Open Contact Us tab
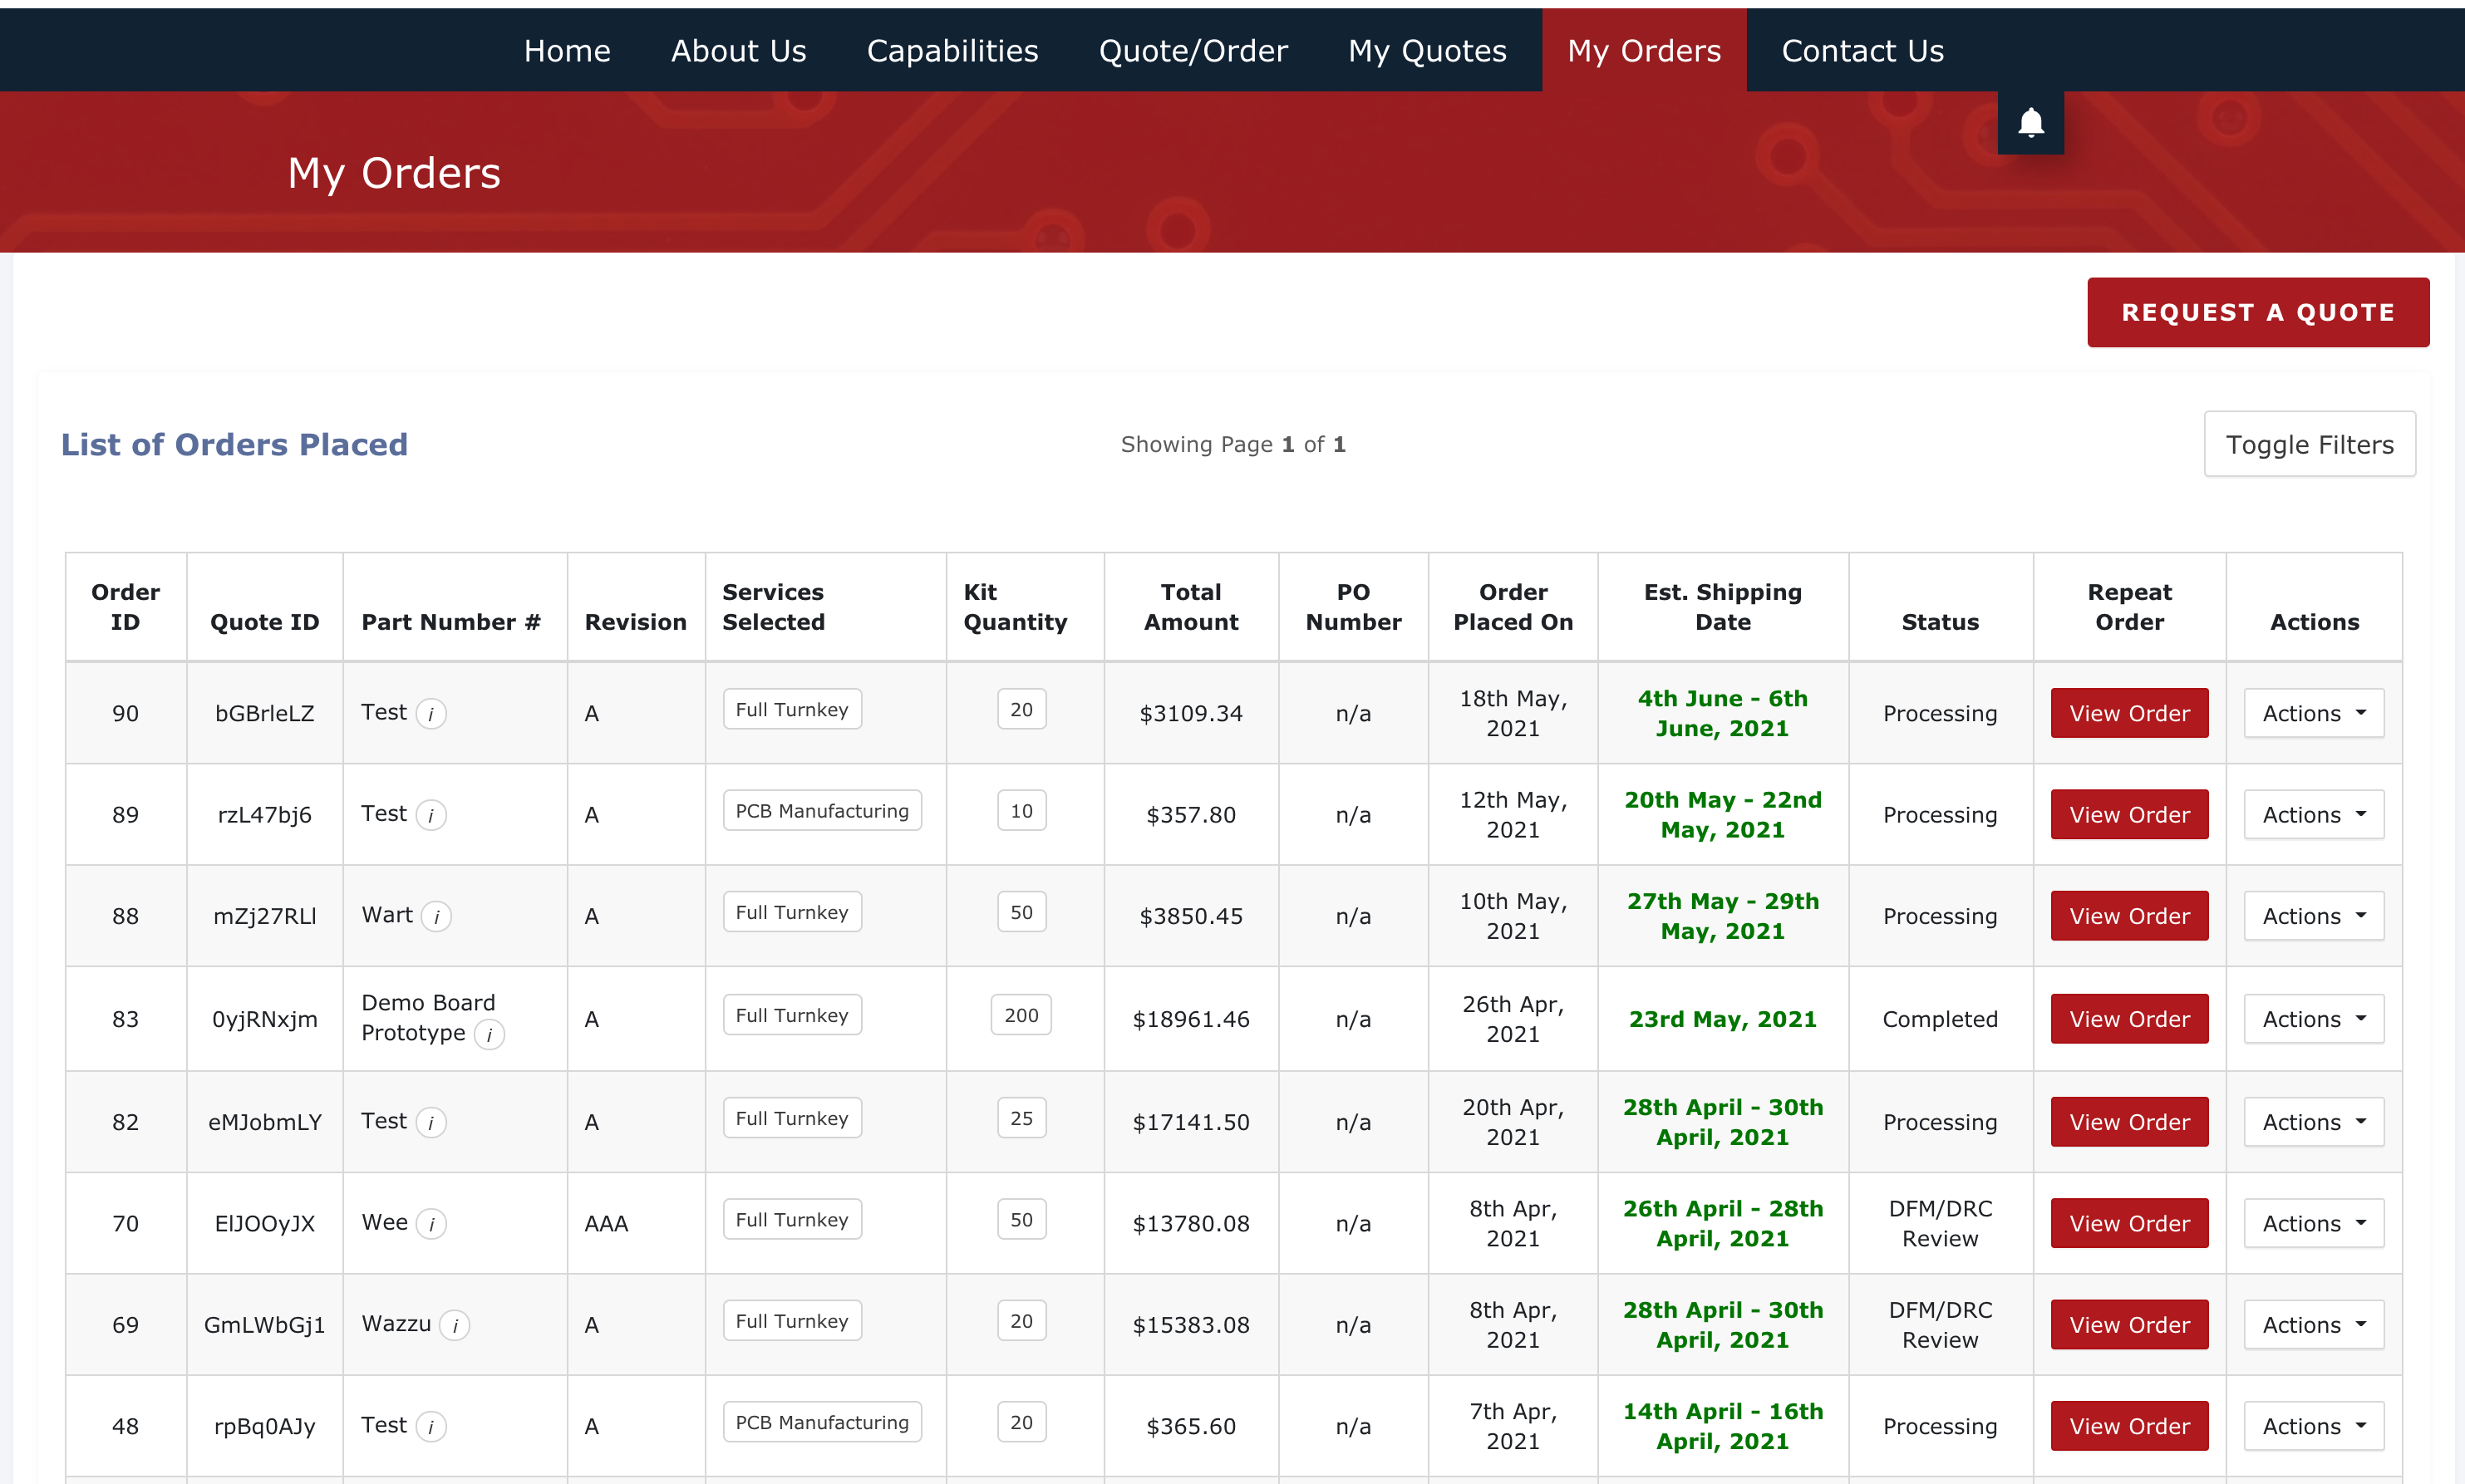 click(1861, 49)
